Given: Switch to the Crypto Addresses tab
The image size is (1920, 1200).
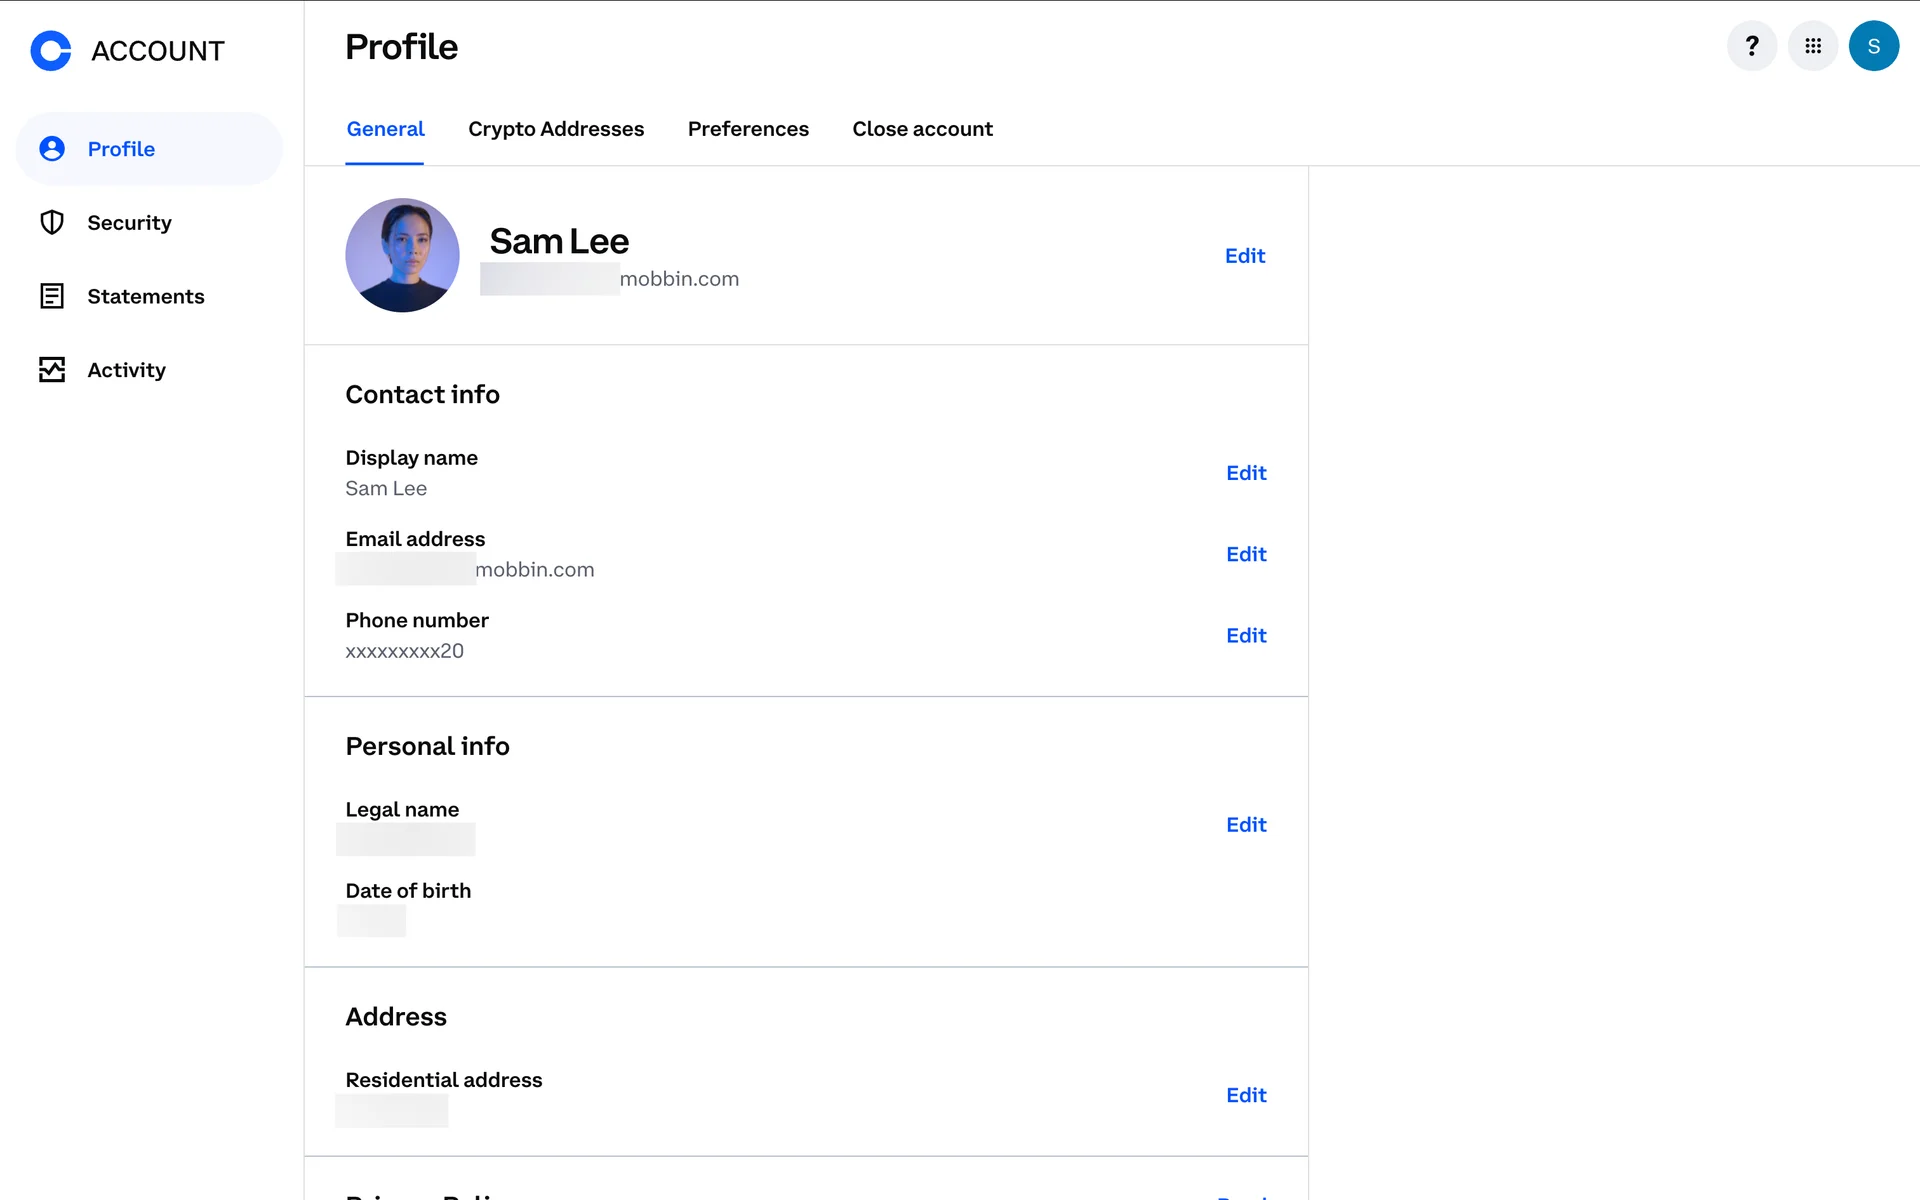Looking at the screenshot, I should [556, 129].
